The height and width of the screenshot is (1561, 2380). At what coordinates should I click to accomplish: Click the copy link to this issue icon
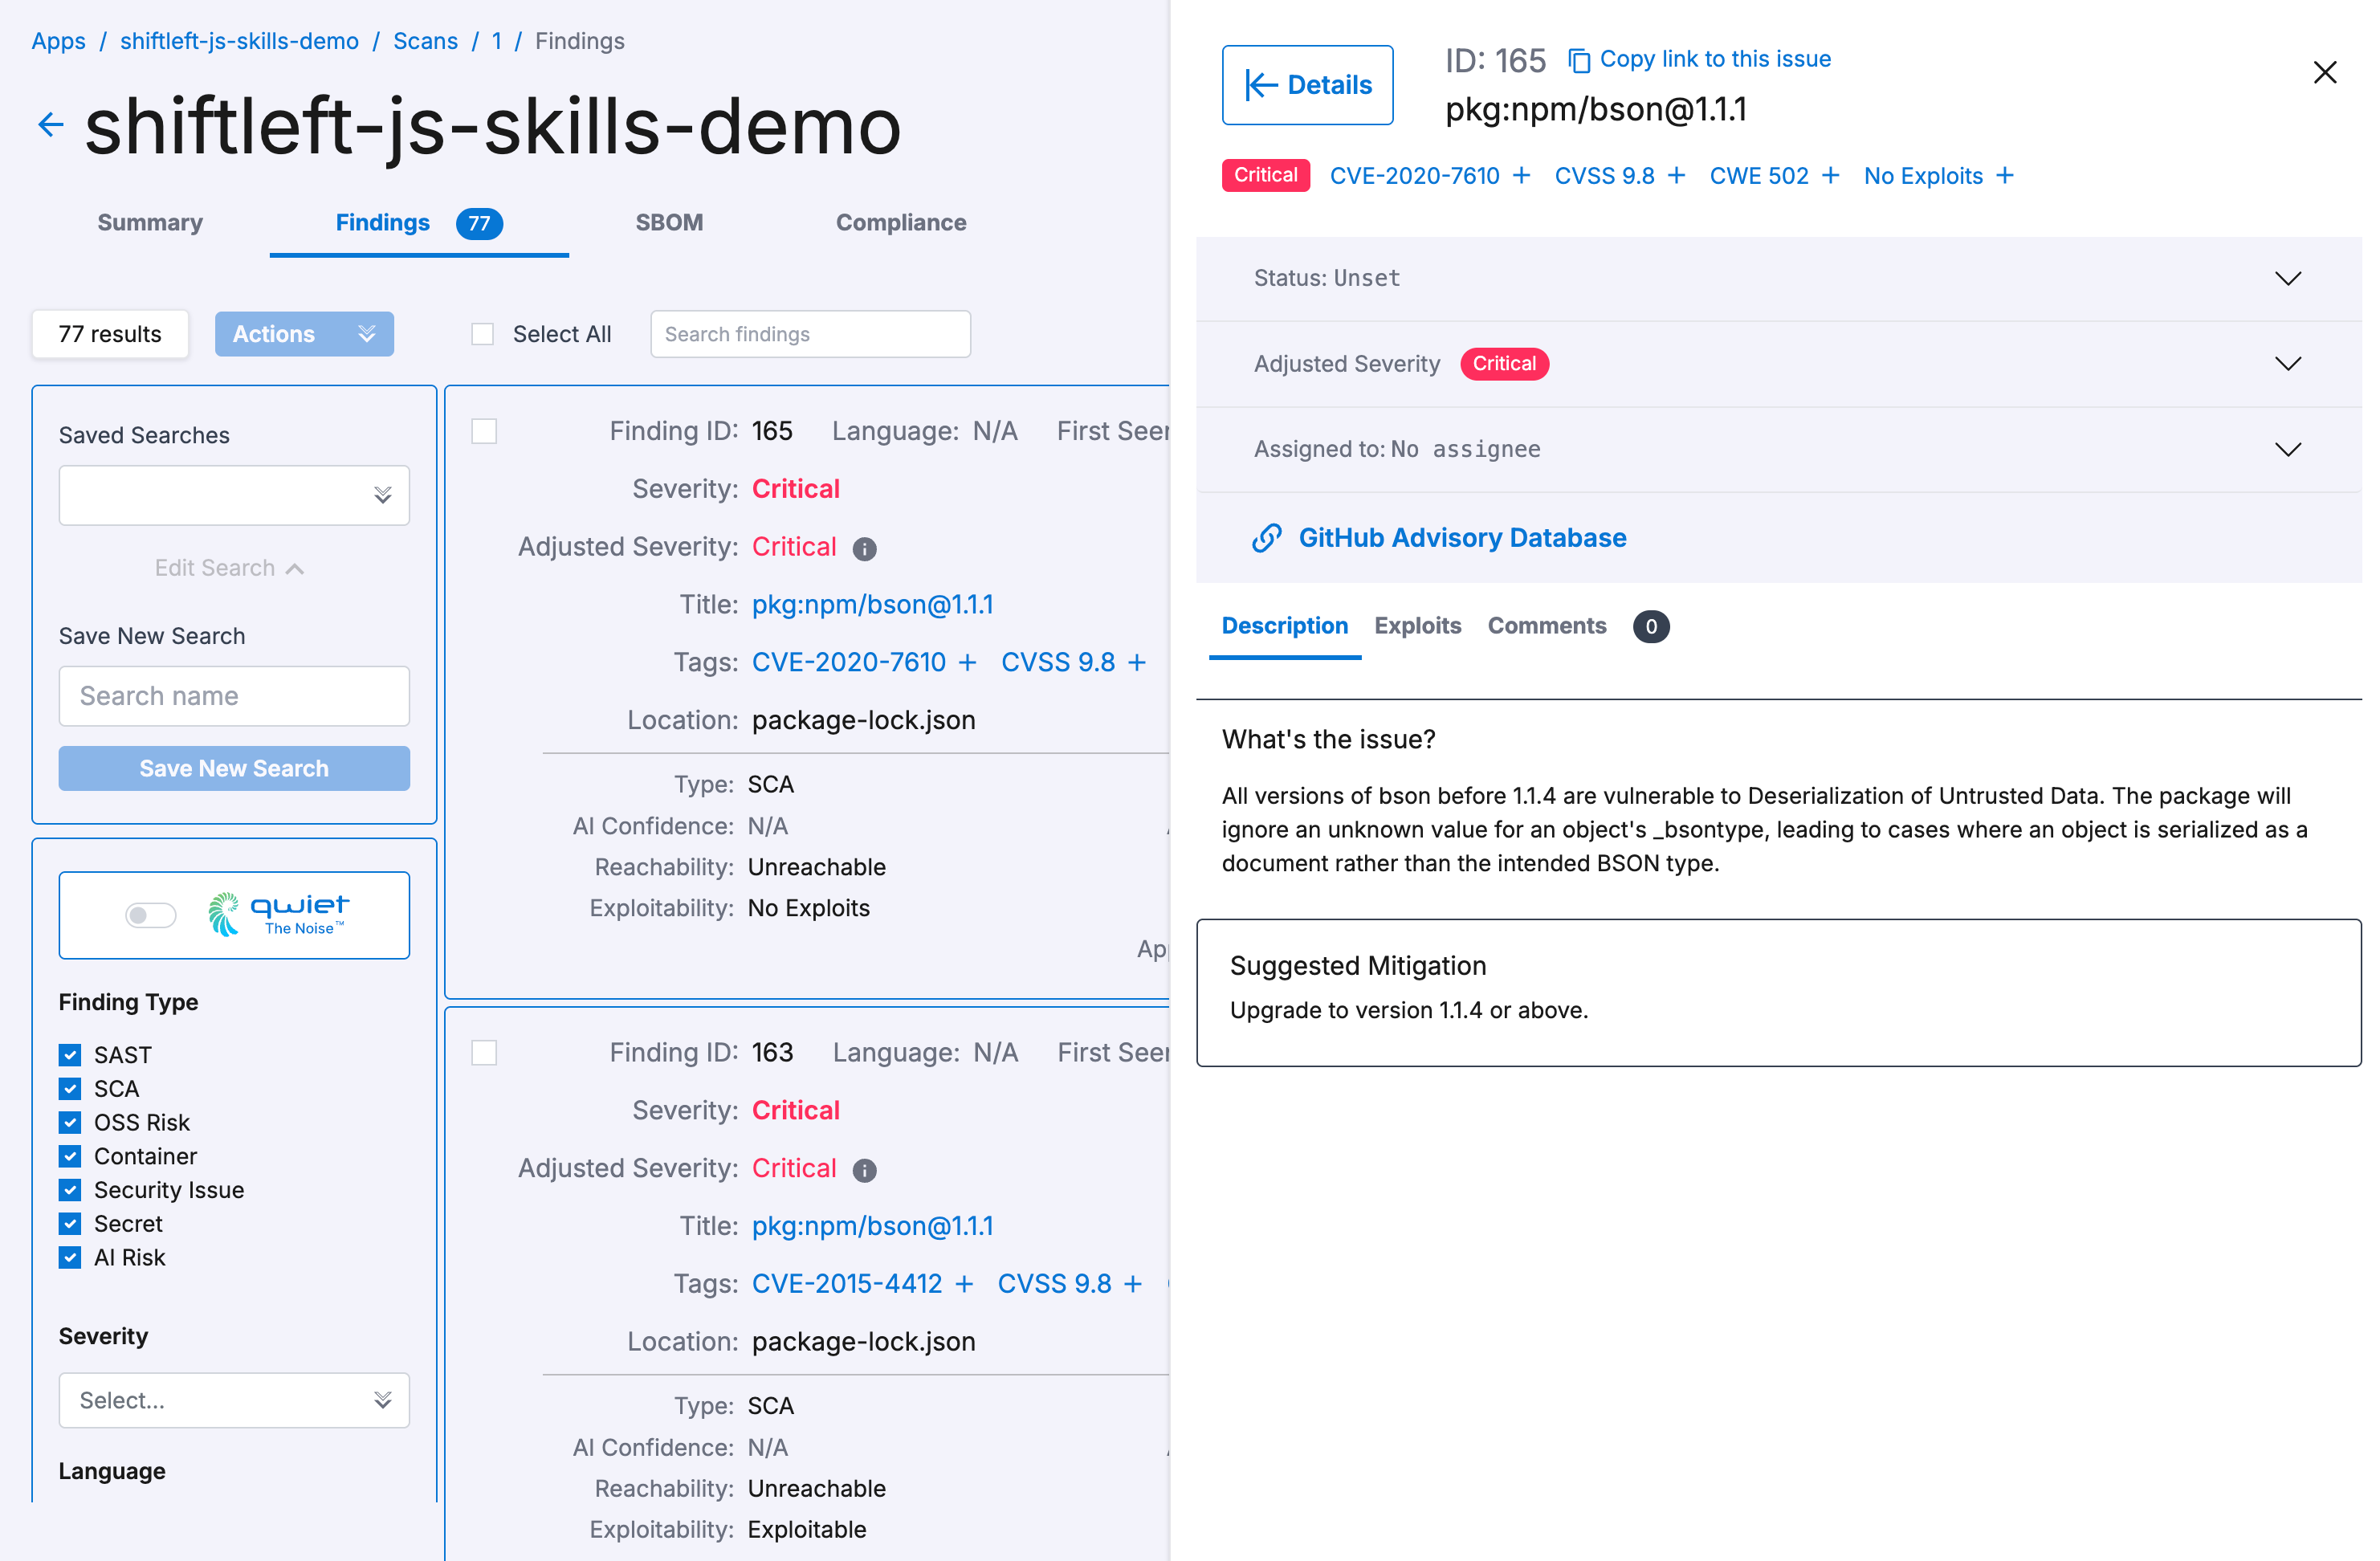pos(1578,60)
